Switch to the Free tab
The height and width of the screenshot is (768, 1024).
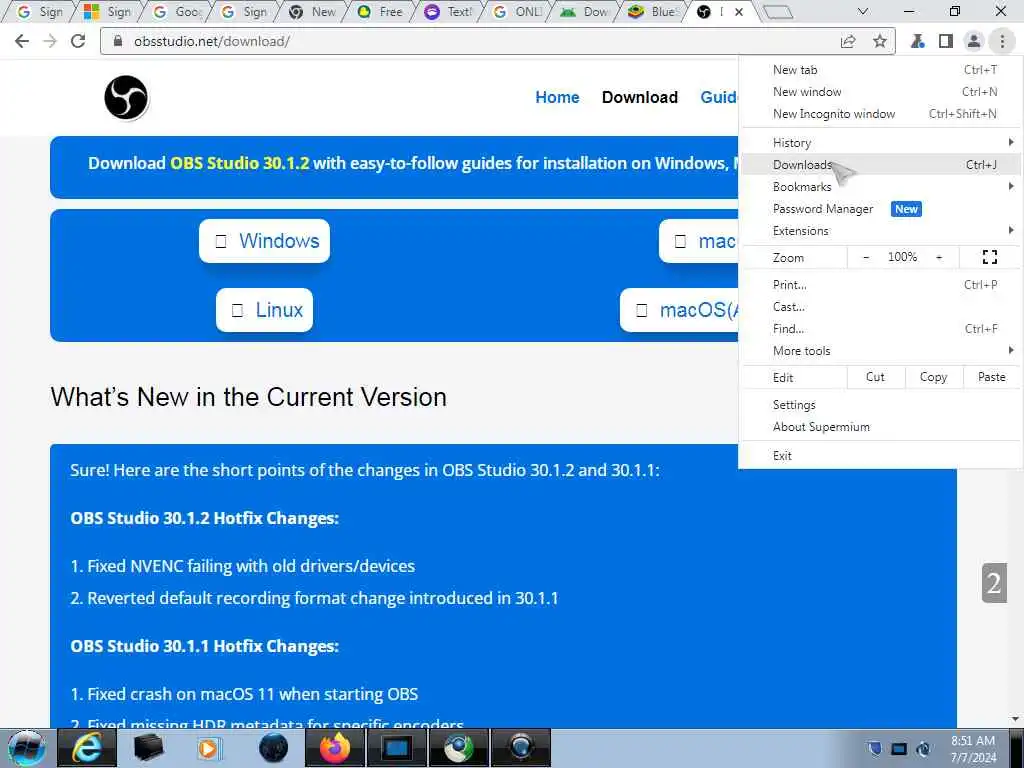pyautogui.click(x=380, y=12)
